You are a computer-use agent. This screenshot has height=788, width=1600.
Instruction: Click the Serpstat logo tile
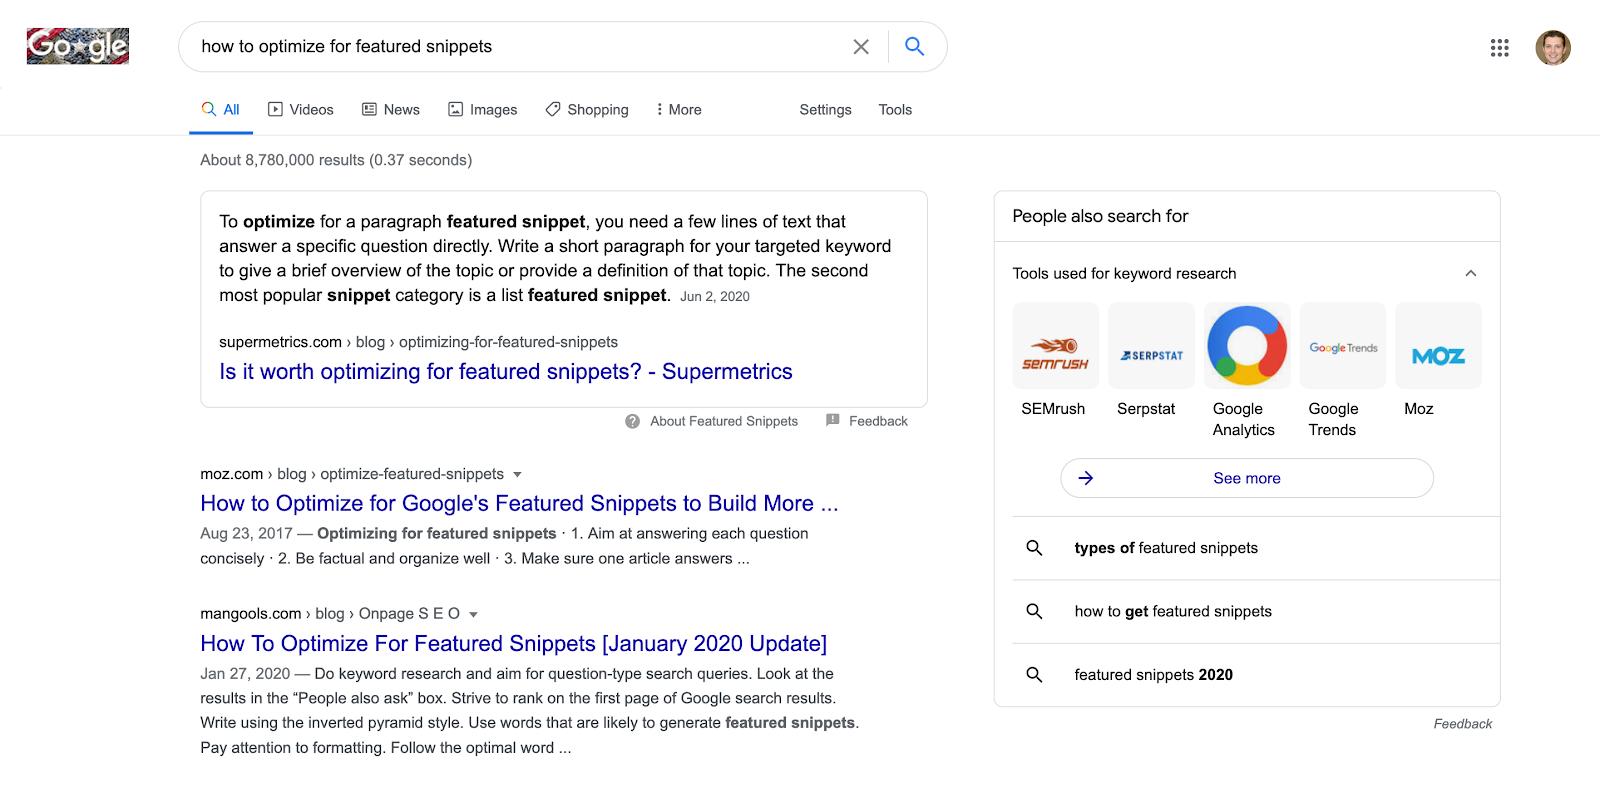click(1151, 346)
